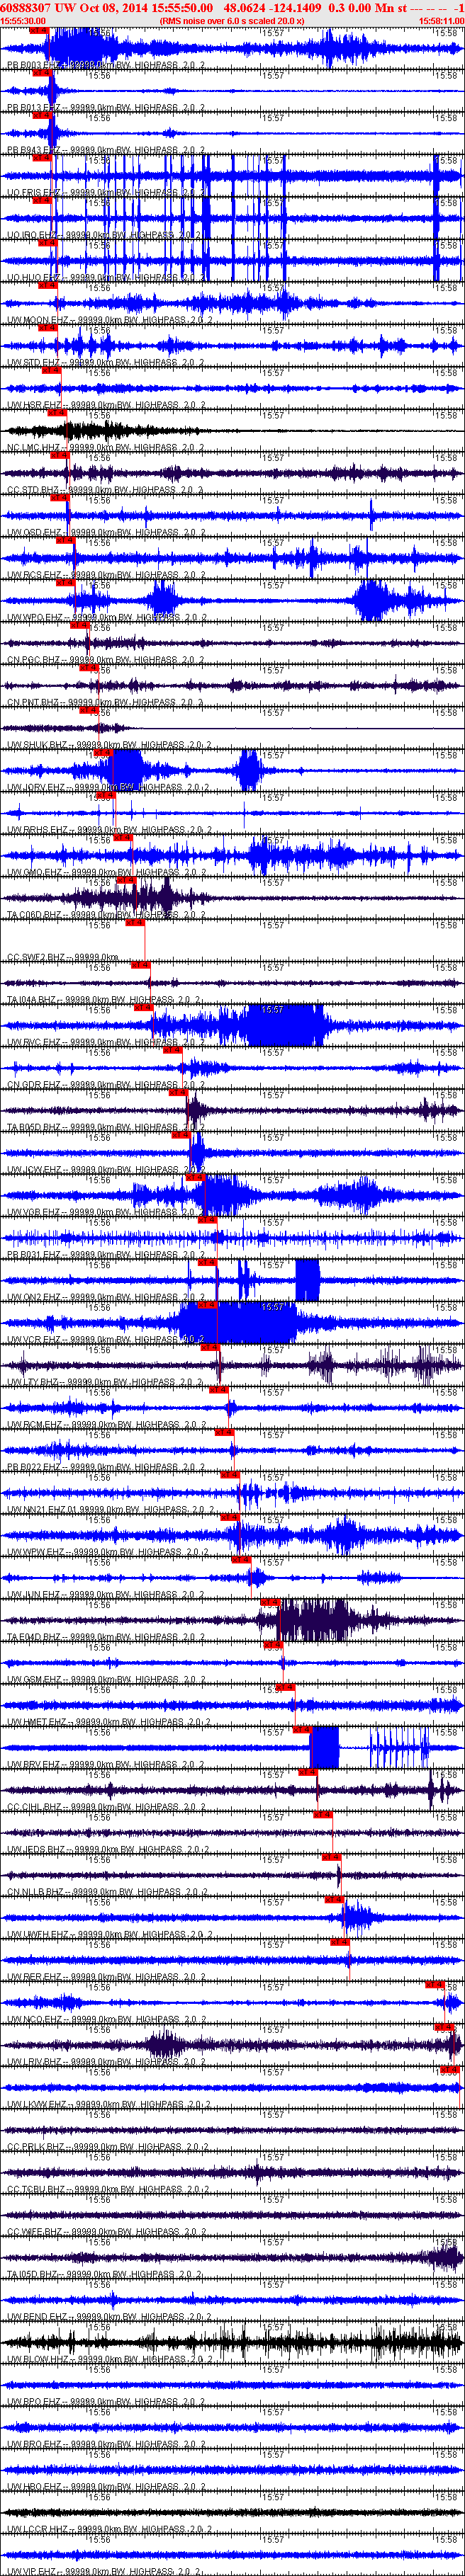Click the event ID 60888307 in the header
This screenshot has width=465, height=2576.
(x=26, y=7)
